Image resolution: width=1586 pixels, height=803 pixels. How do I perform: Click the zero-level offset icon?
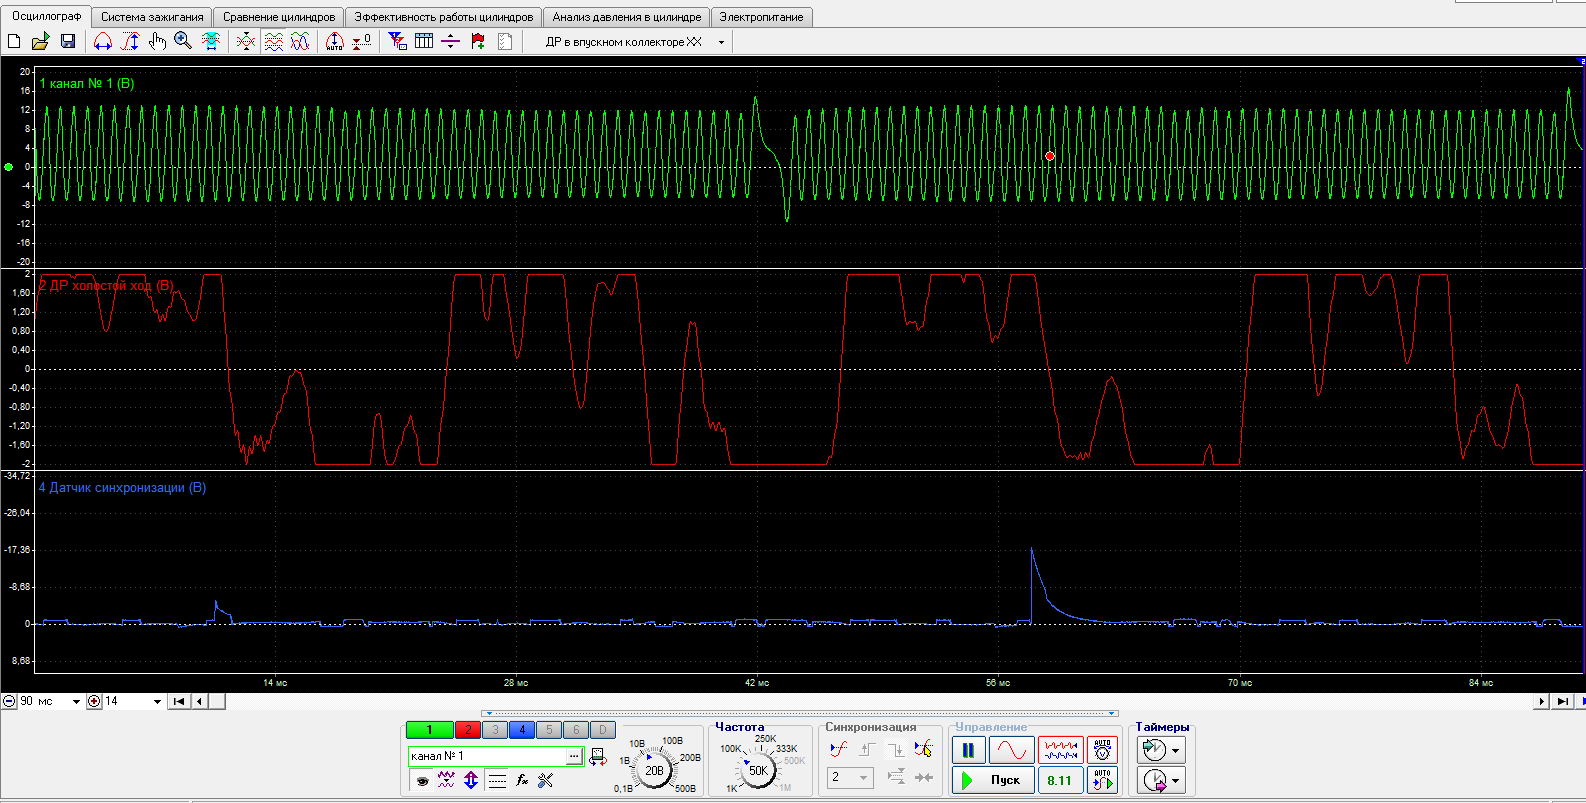[362, 41]
